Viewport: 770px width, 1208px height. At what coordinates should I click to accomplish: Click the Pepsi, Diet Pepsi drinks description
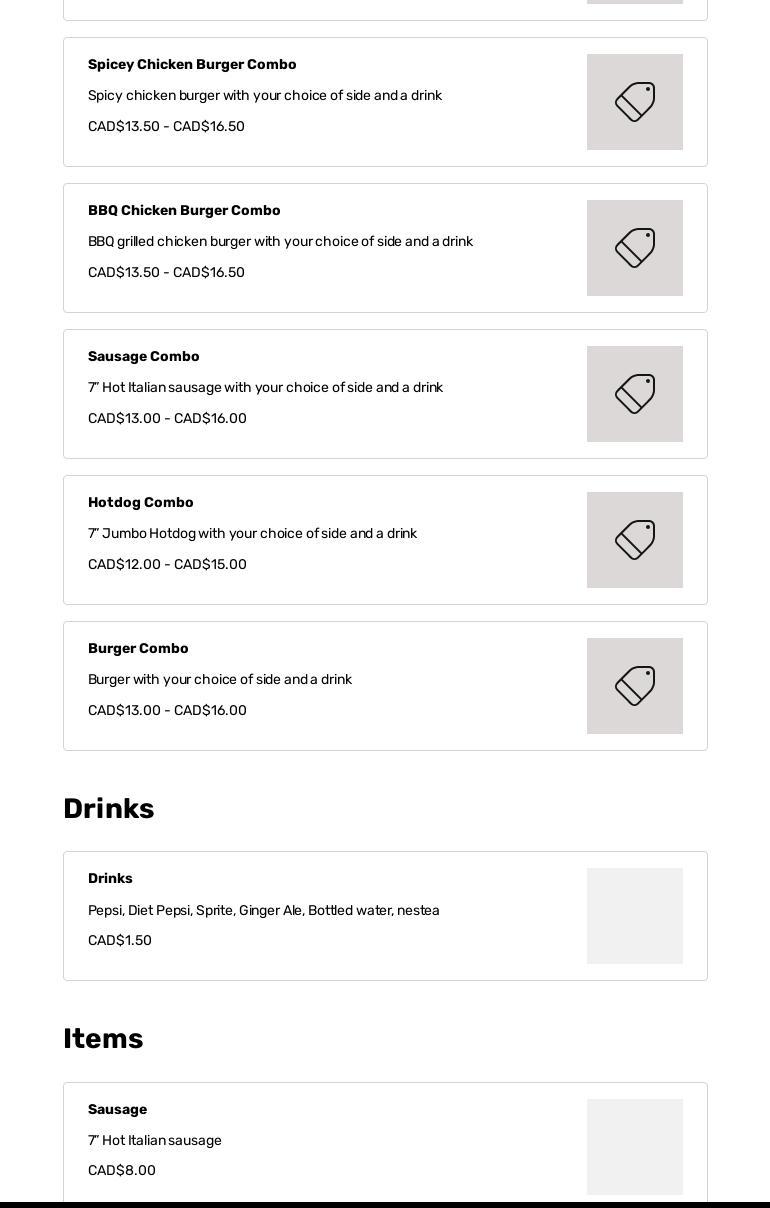click(263, 910)
